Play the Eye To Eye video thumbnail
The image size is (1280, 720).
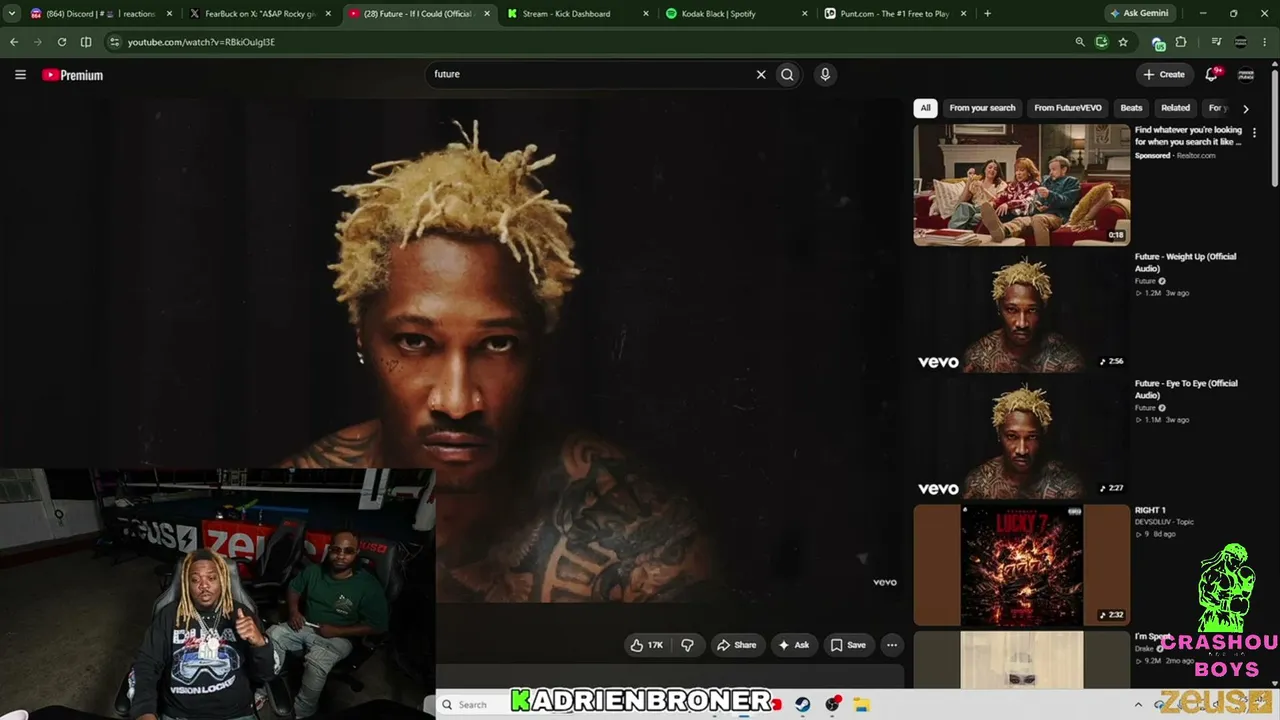[x=1021, y=439]
